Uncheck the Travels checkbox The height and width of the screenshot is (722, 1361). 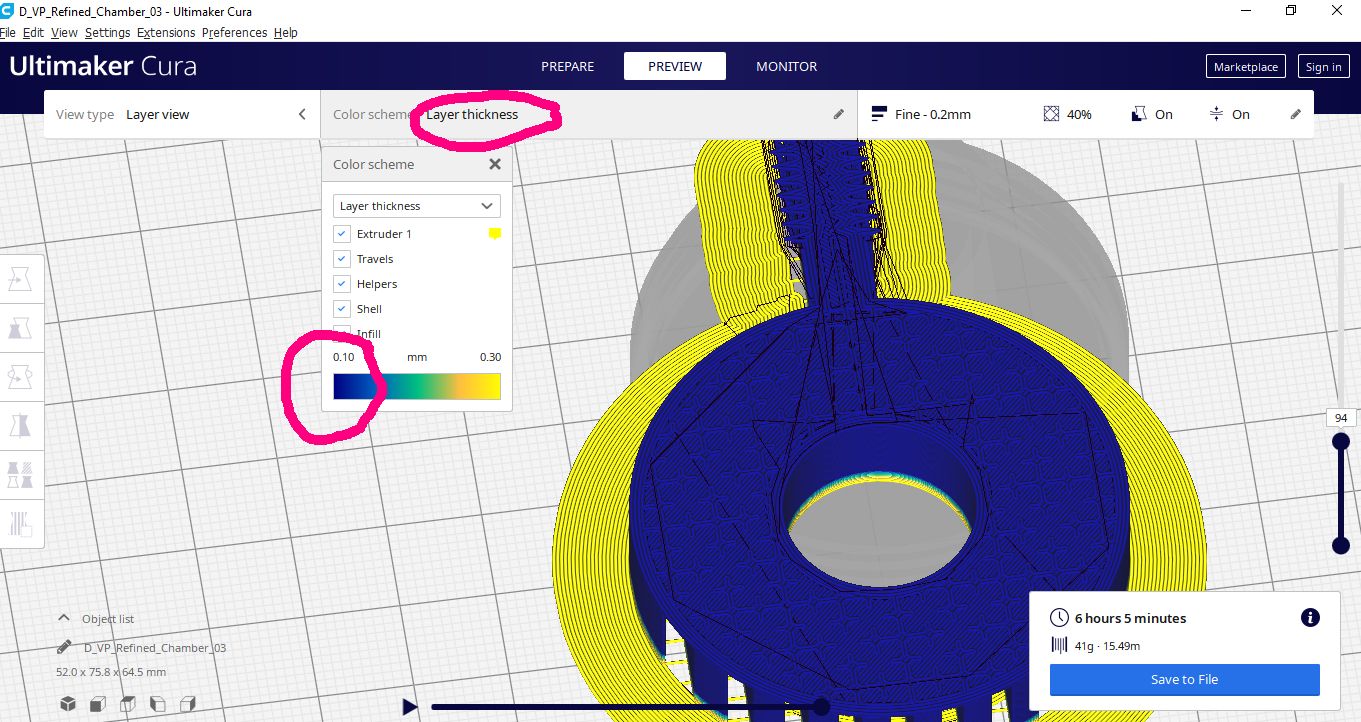coord(342,258)
